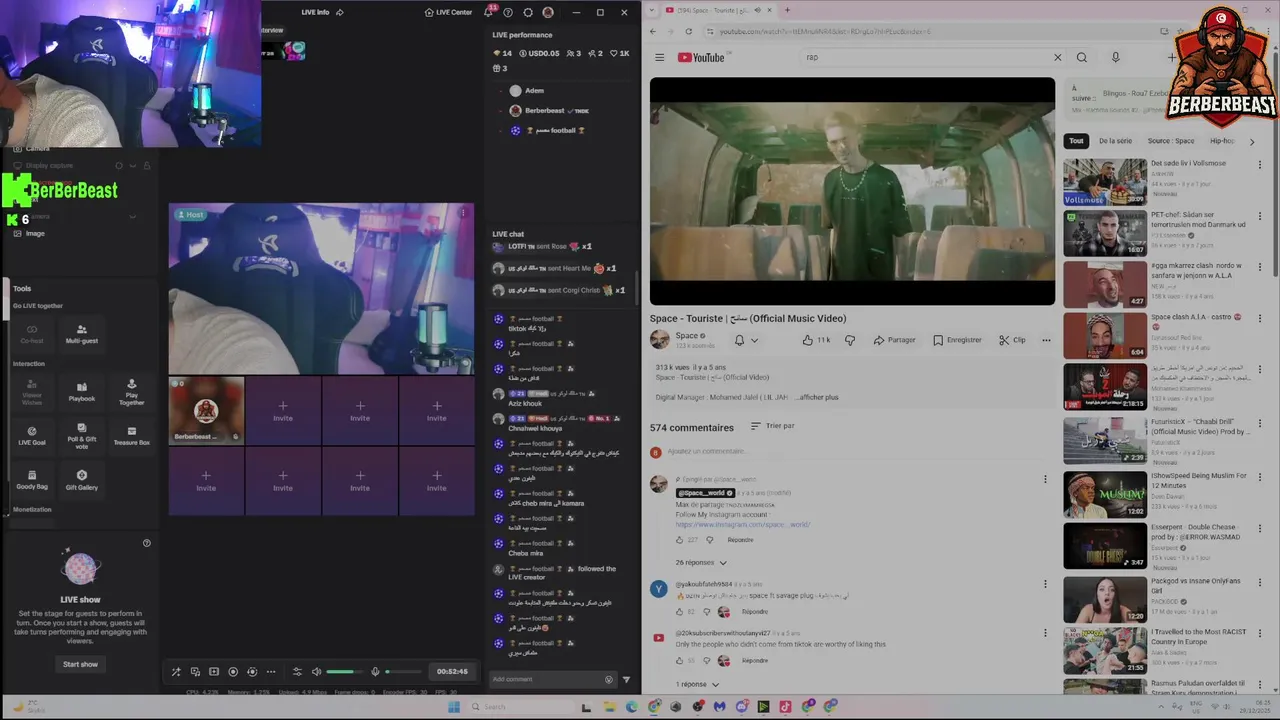Open options menu for @Space__world comment
The height and width of the screenshot is (720, 1280).
click(x=1045, y=479)
